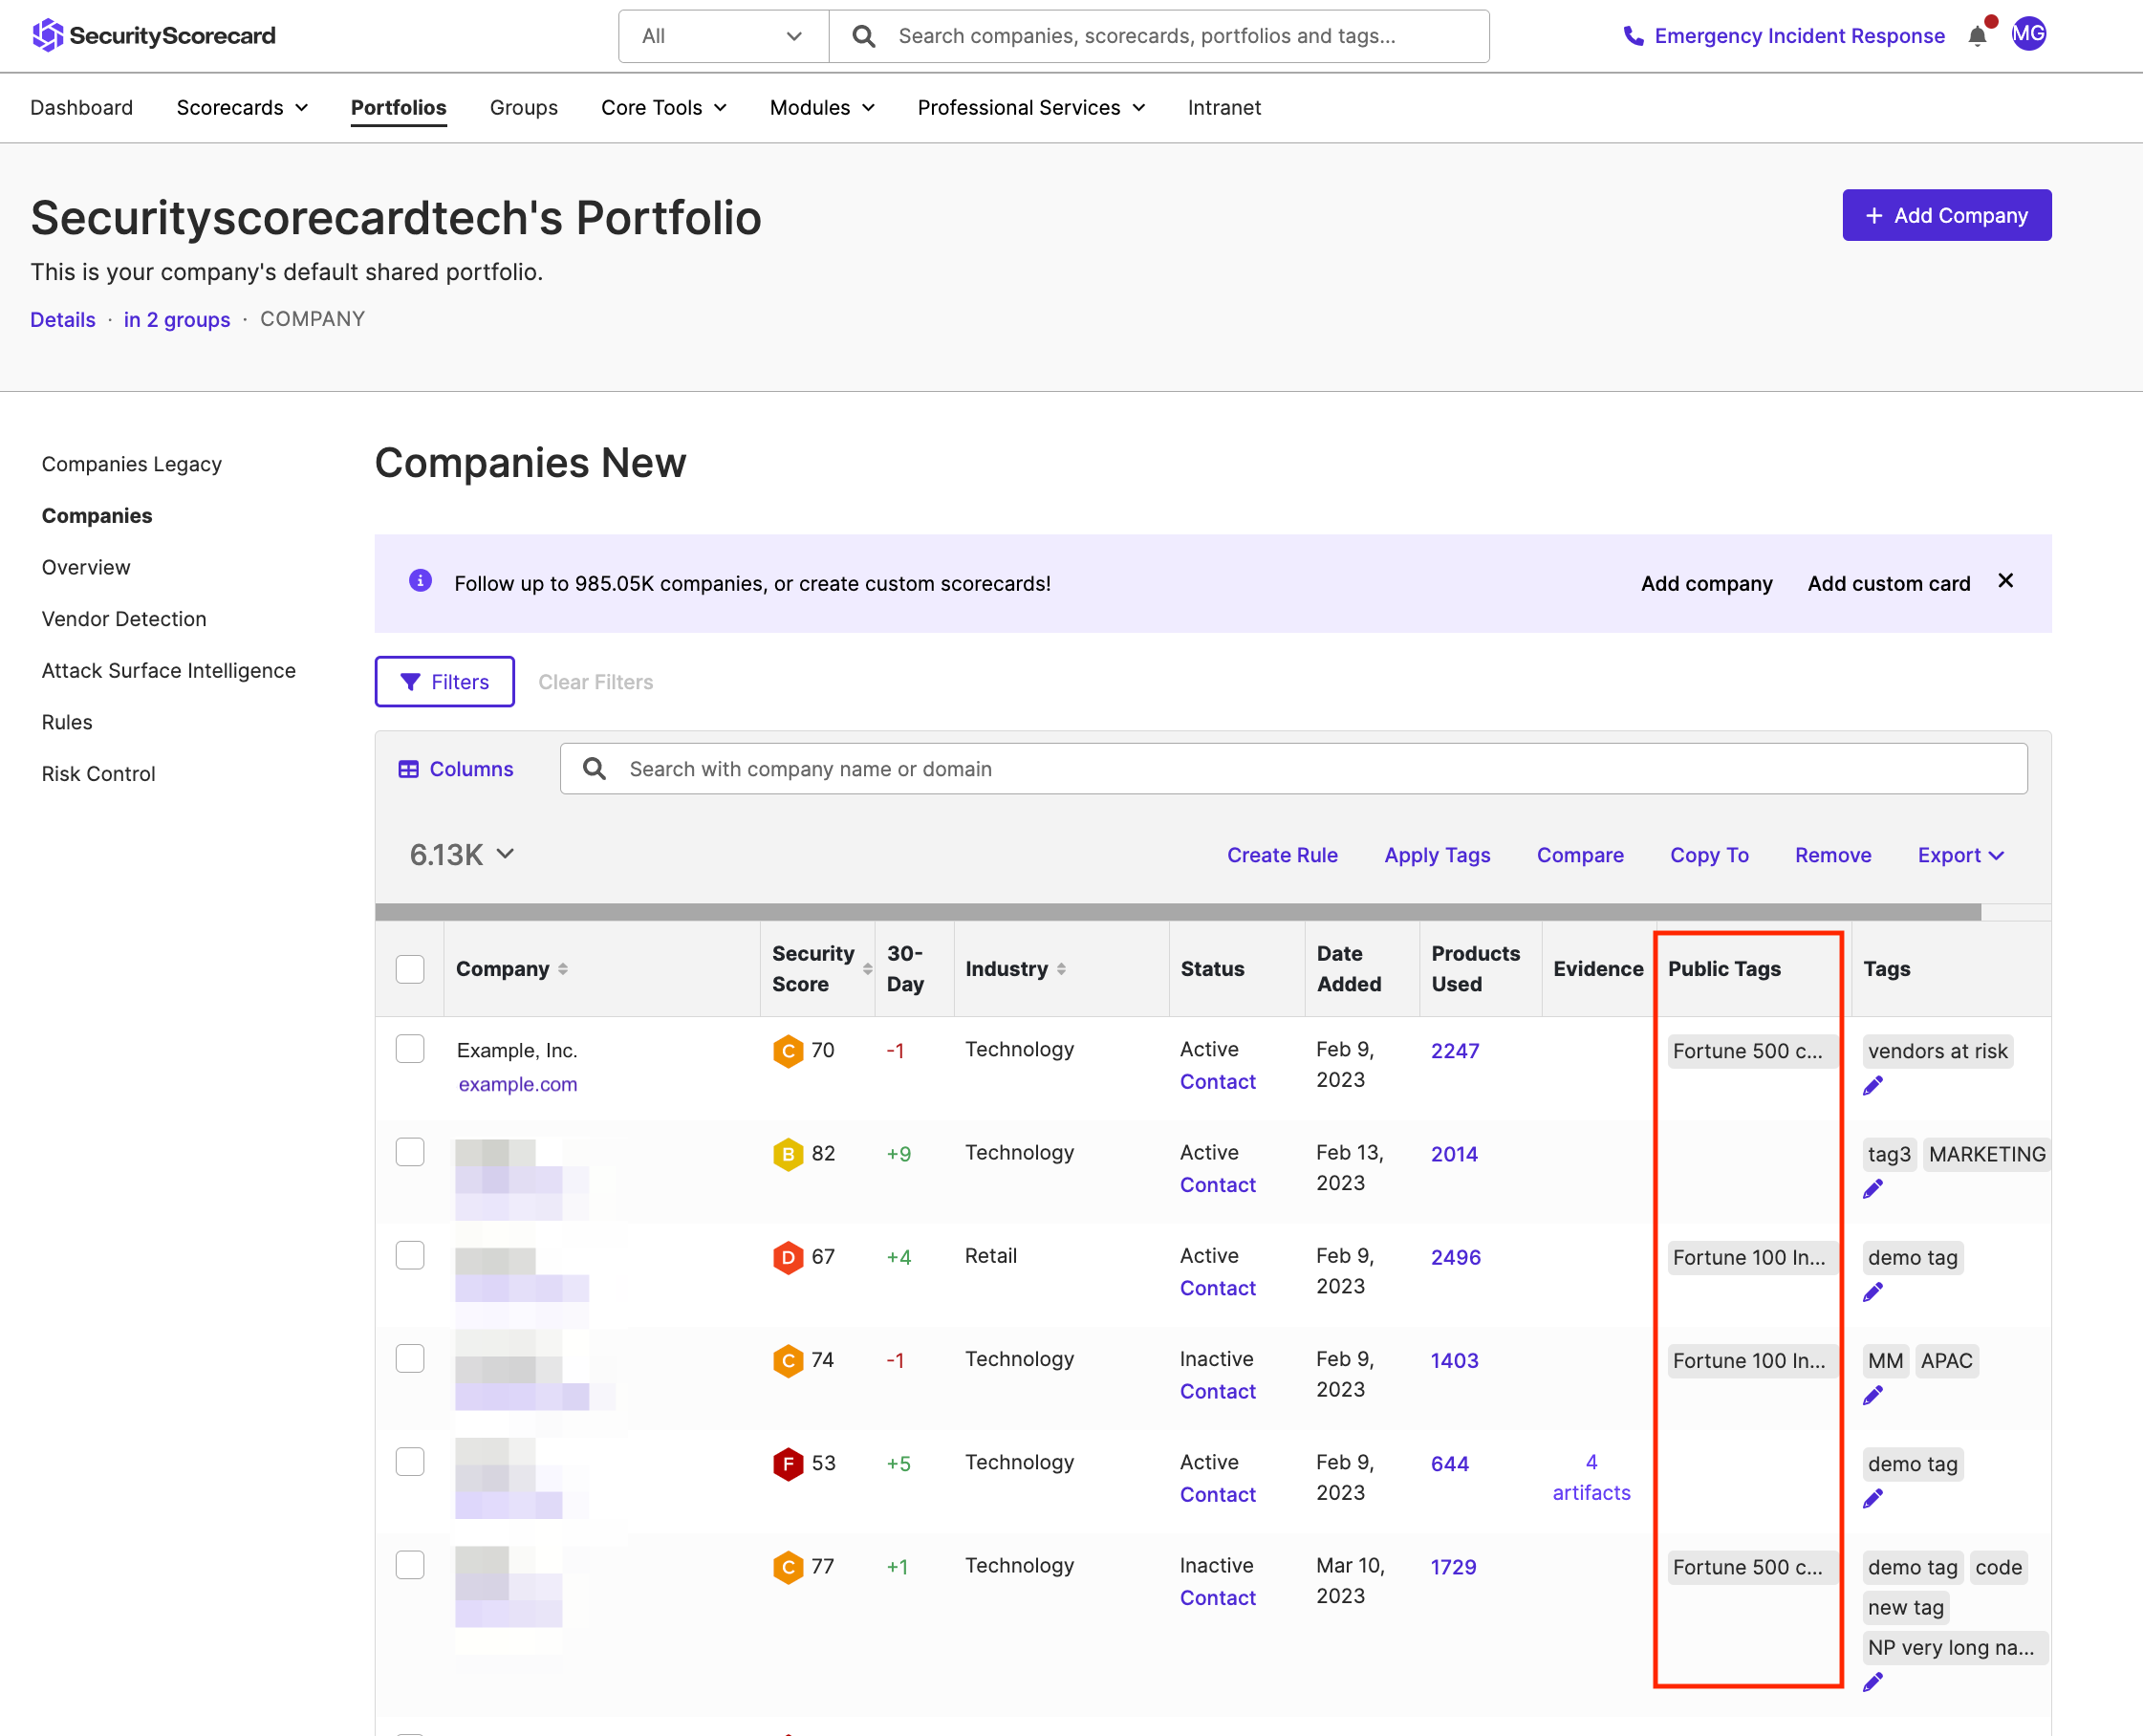Click Apply Tags action
Viewport: 2143px width, 1736px height.
pyautogui.click(x=1437, y=856)
